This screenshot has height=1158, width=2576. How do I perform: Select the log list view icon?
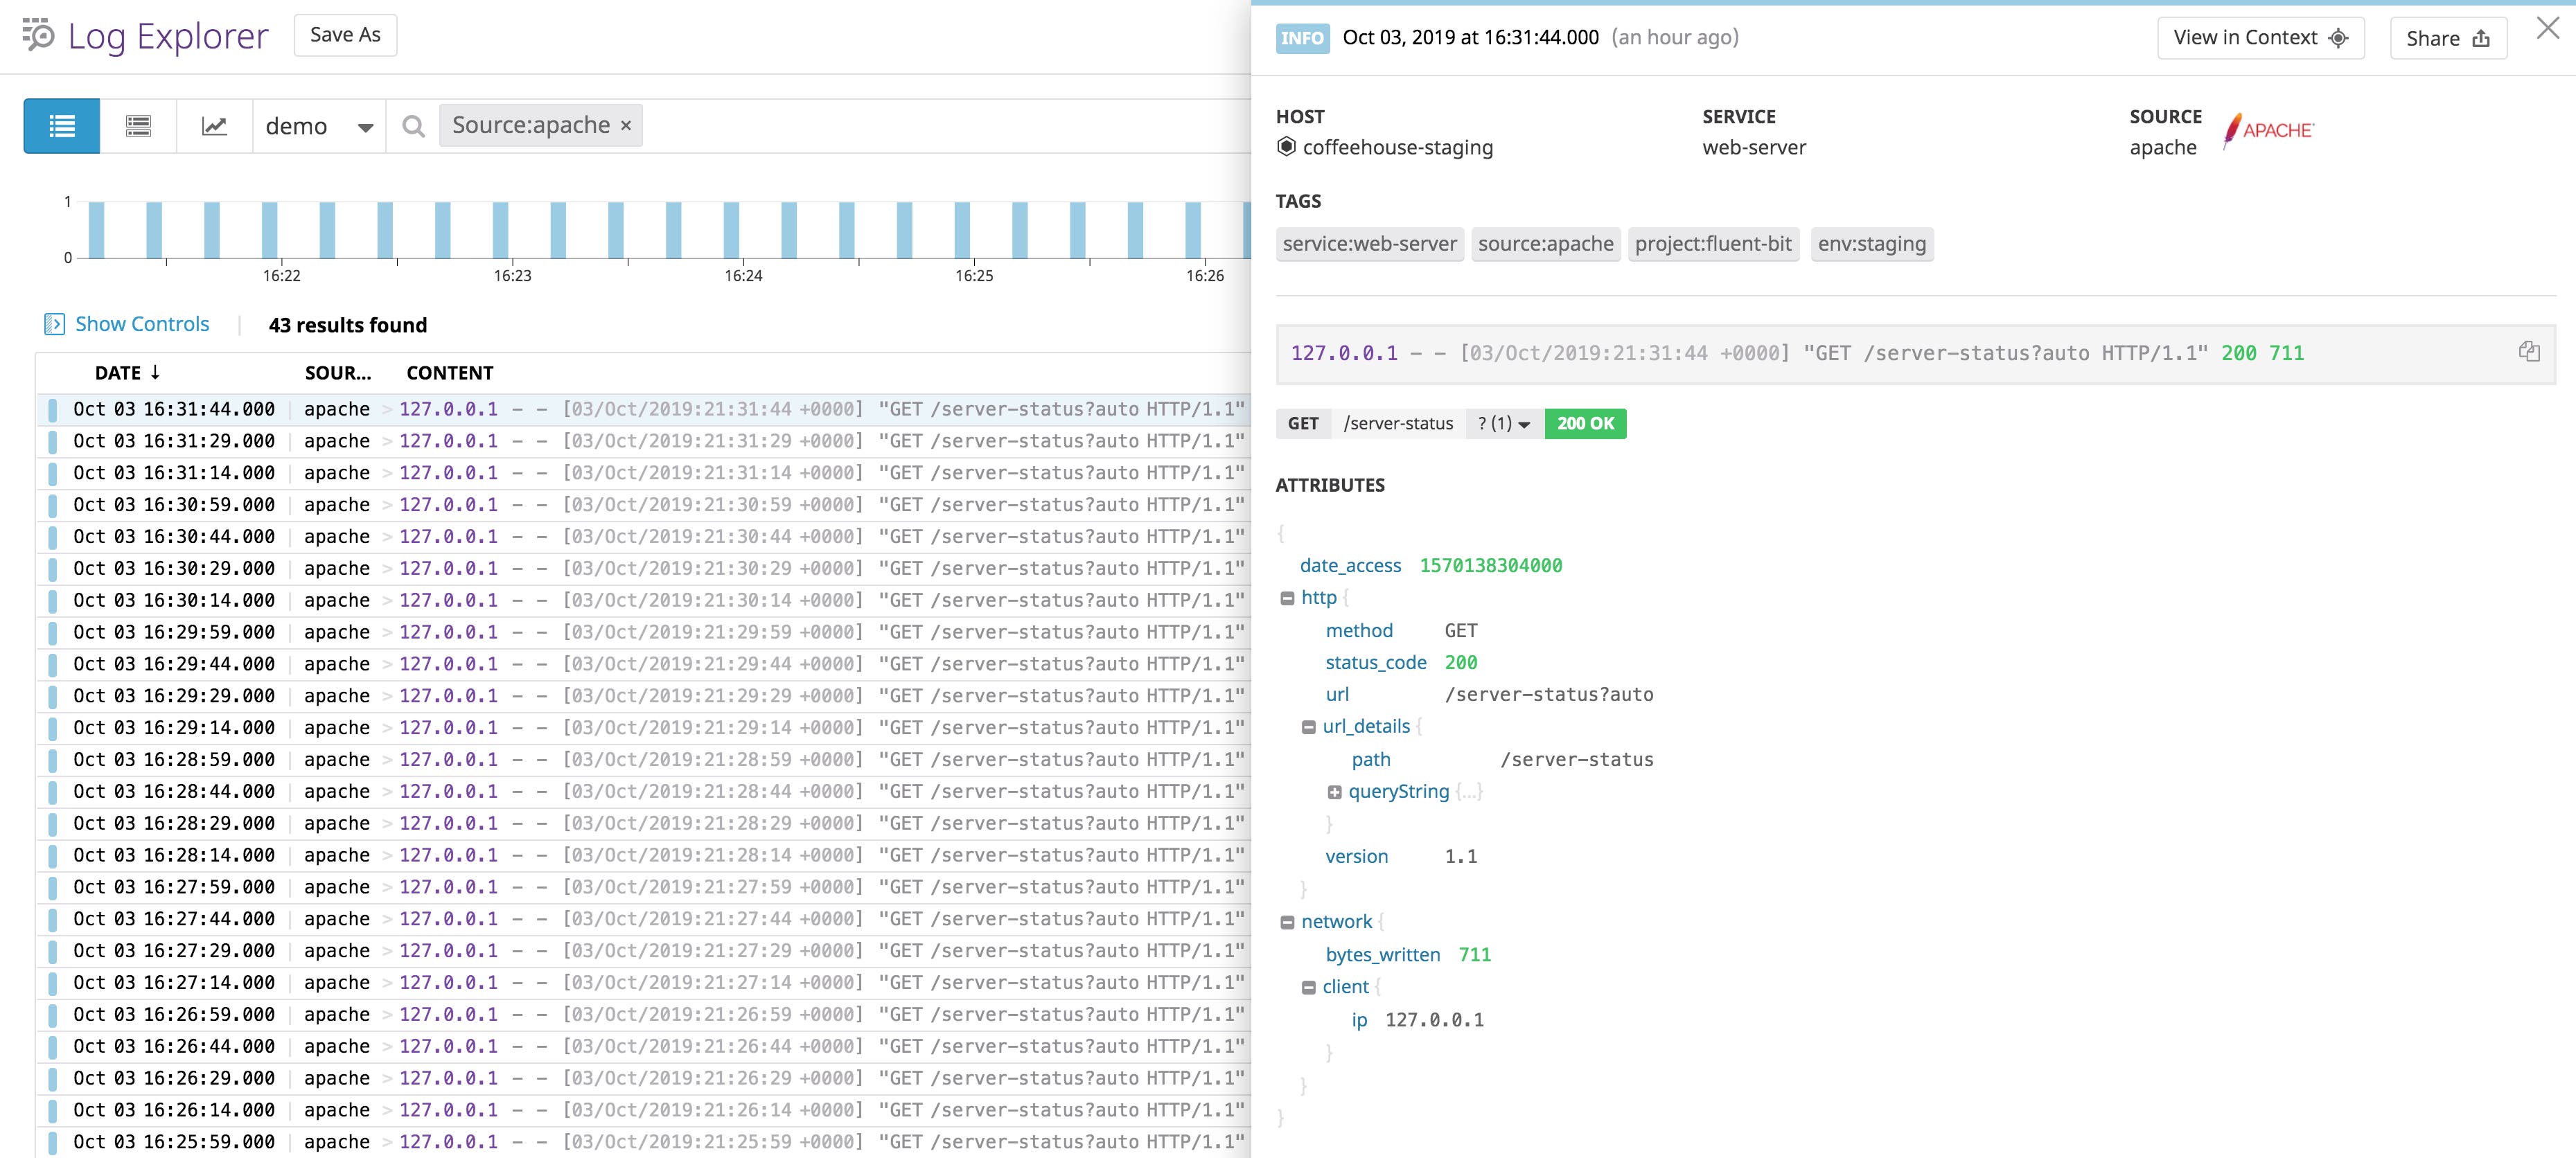(x=61, y=125)
